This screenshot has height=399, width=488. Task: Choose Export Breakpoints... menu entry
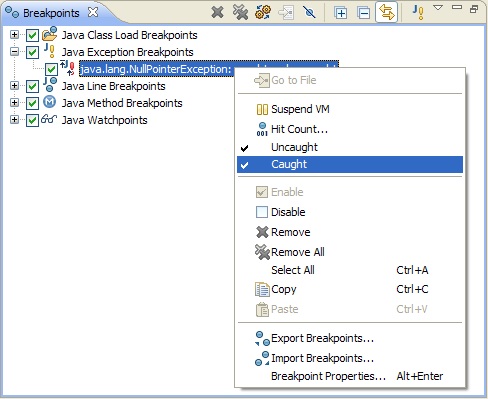tap(350, 338)
